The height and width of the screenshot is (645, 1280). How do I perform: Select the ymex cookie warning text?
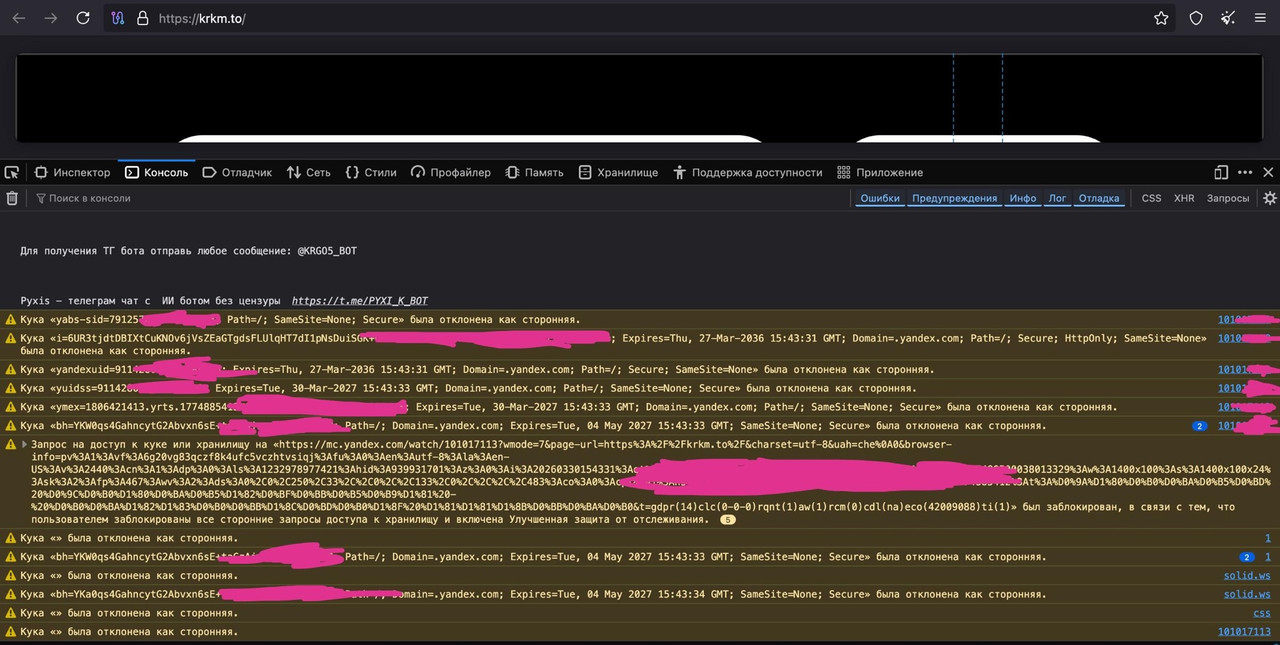pos(568,407)
